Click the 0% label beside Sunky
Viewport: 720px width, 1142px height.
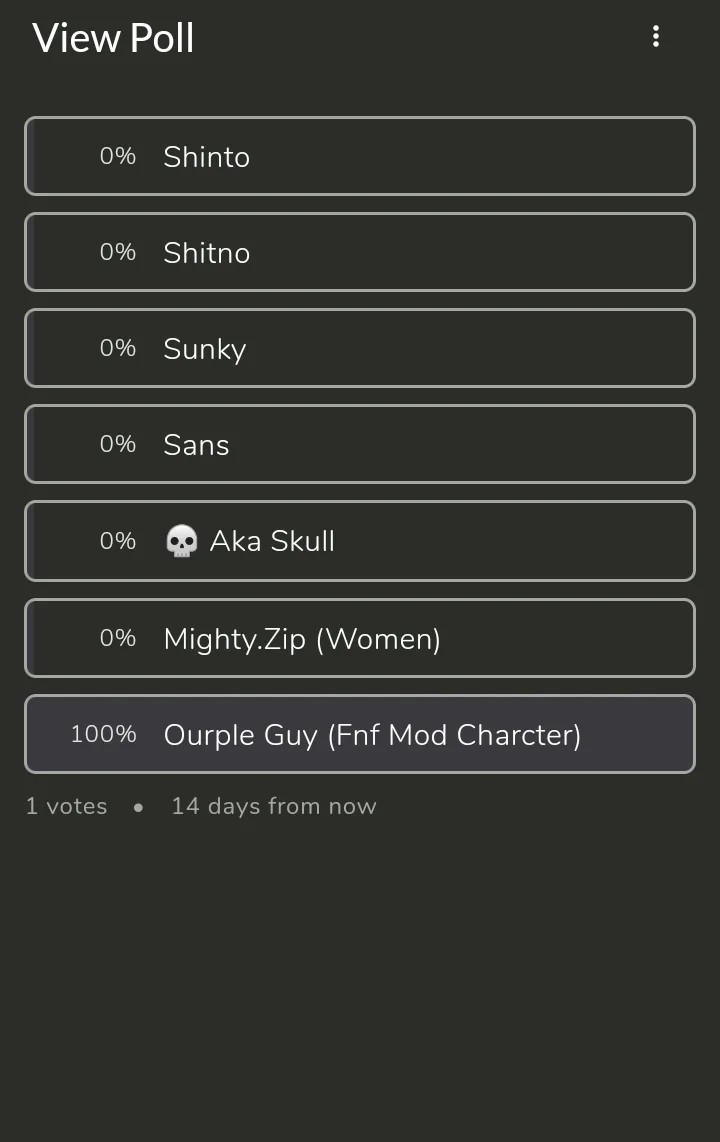point(117,348)
